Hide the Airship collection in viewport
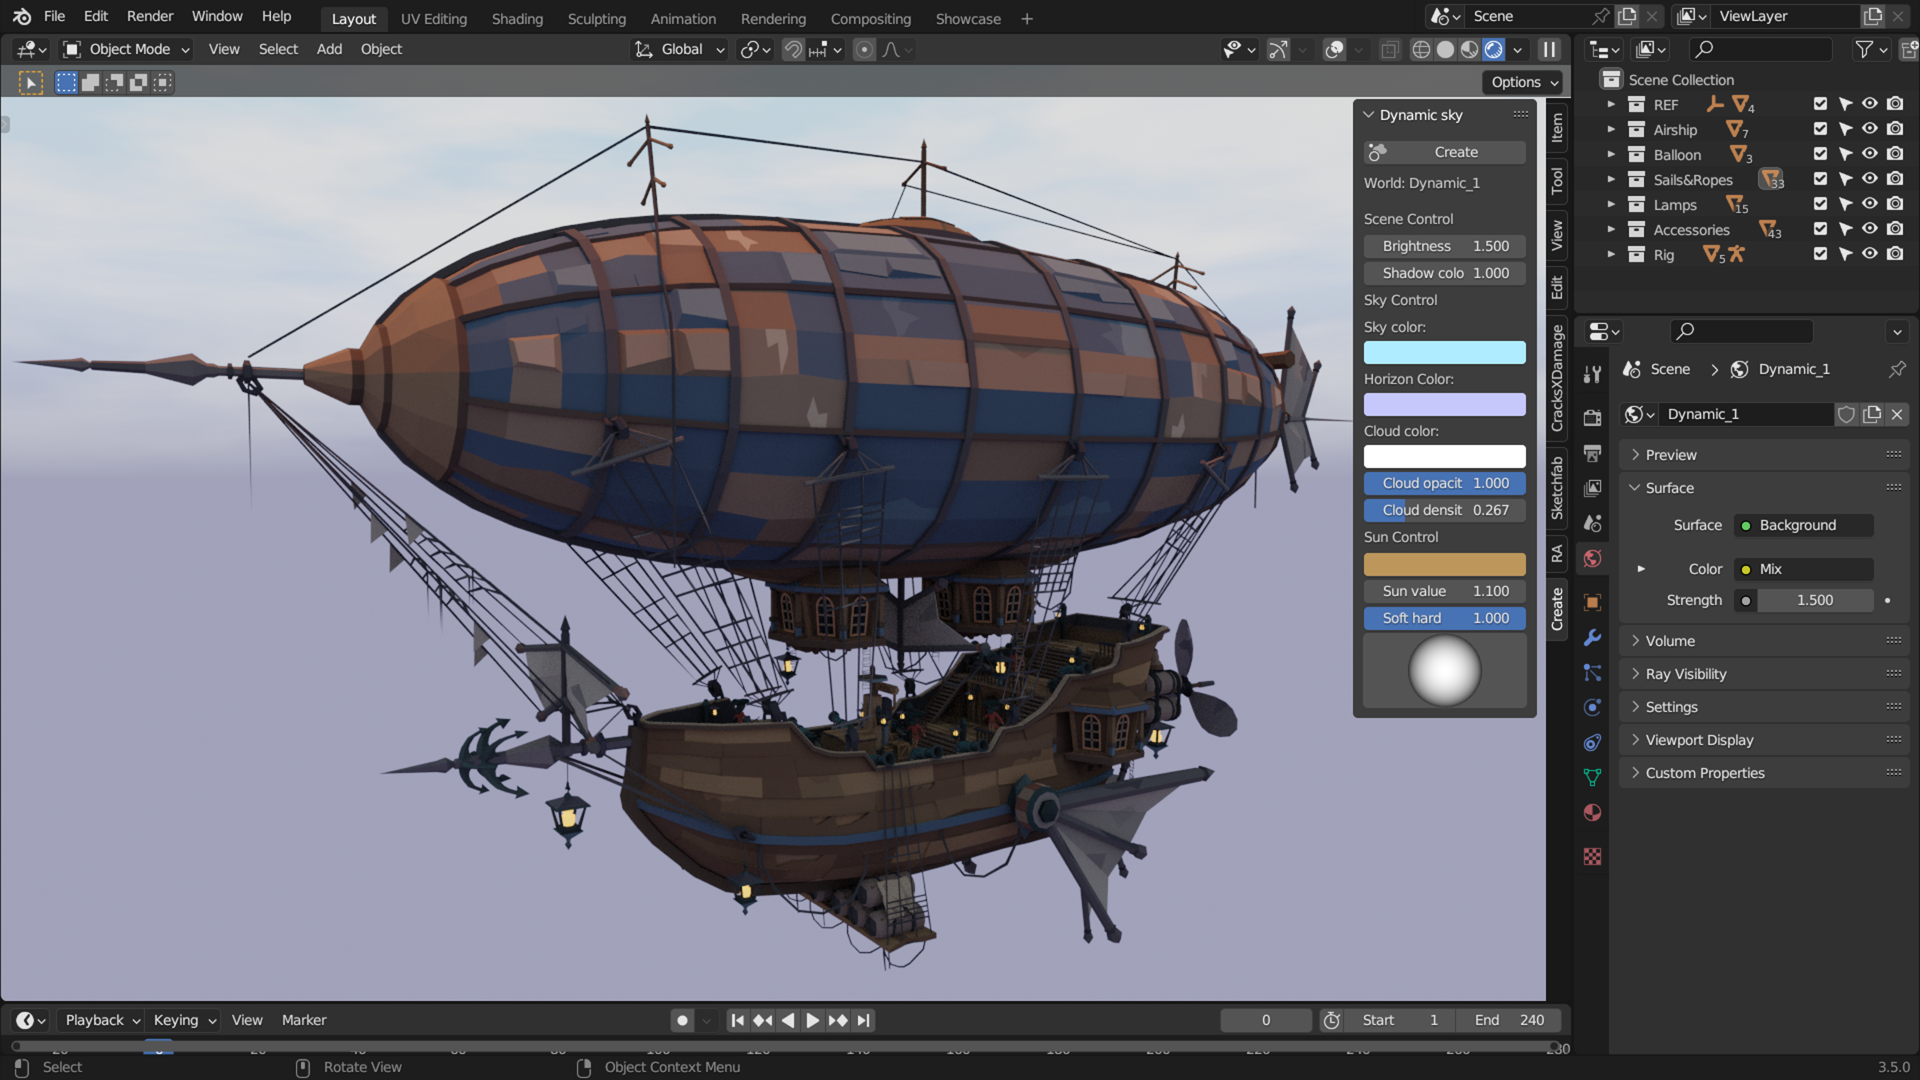Image resolution: width=1920 pixels, height=1080 pixels. [1869, 128]
